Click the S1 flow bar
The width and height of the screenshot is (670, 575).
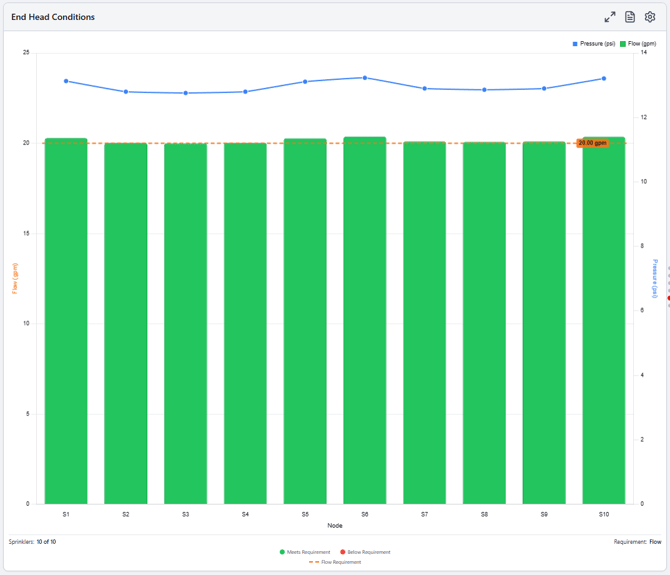(x=66, y=321)
